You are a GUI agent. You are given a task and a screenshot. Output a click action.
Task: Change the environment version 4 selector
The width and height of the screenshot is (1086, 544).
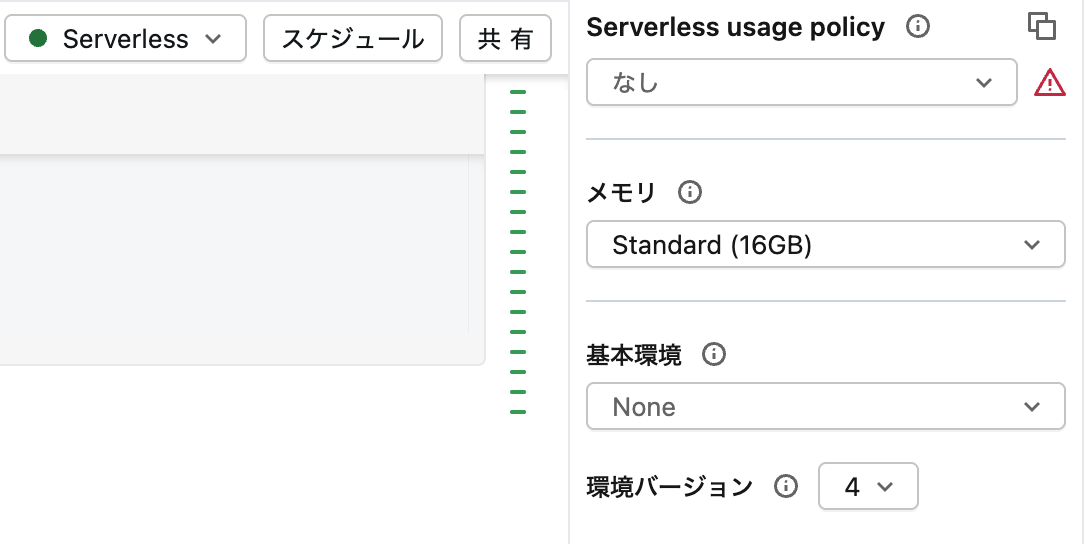point(869,486)
